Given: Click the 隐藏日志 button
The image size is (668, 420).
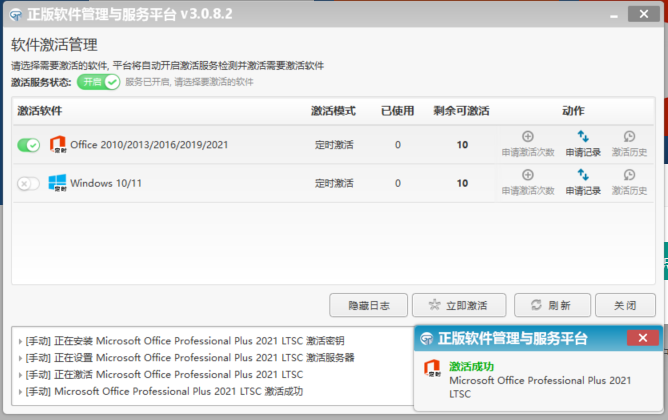Looking at the screenshot, I should (x=369, y=305).
